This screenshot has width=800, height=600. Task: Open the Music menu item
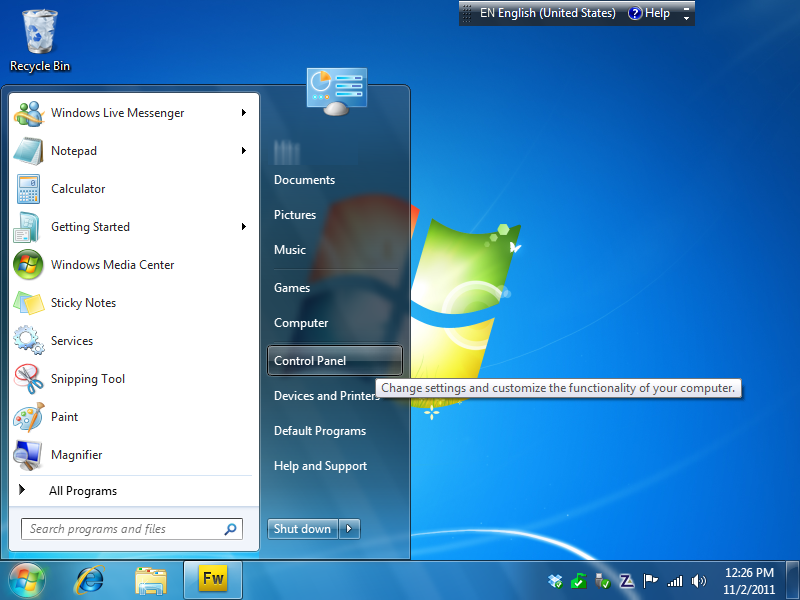[x=290, y=250]
